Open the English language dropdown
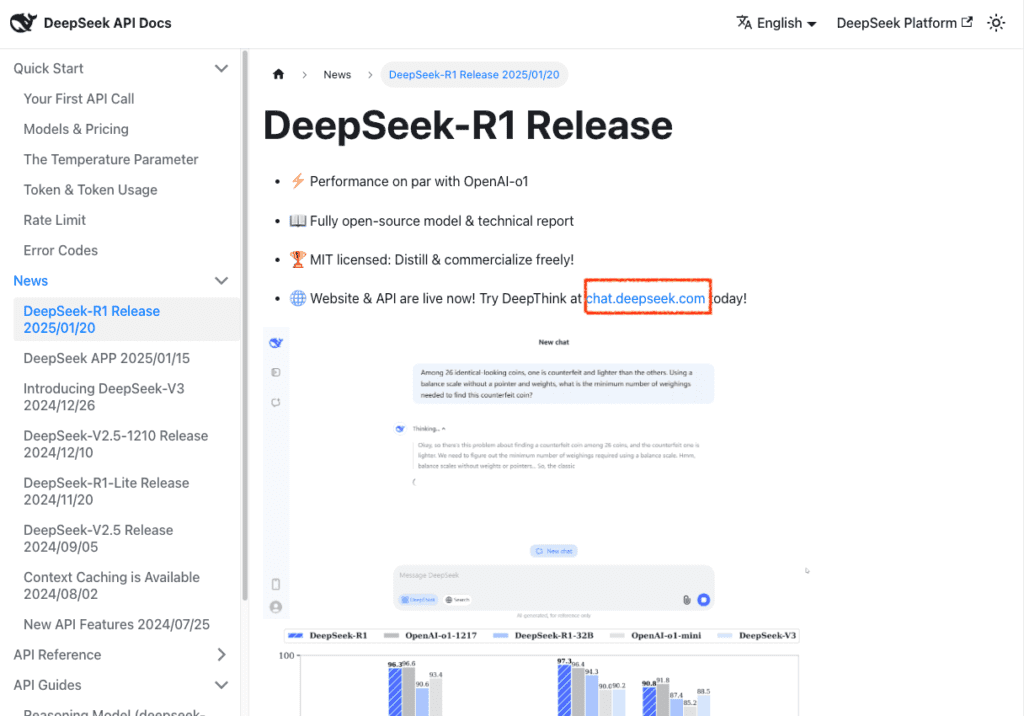 (x=777, y=23)
